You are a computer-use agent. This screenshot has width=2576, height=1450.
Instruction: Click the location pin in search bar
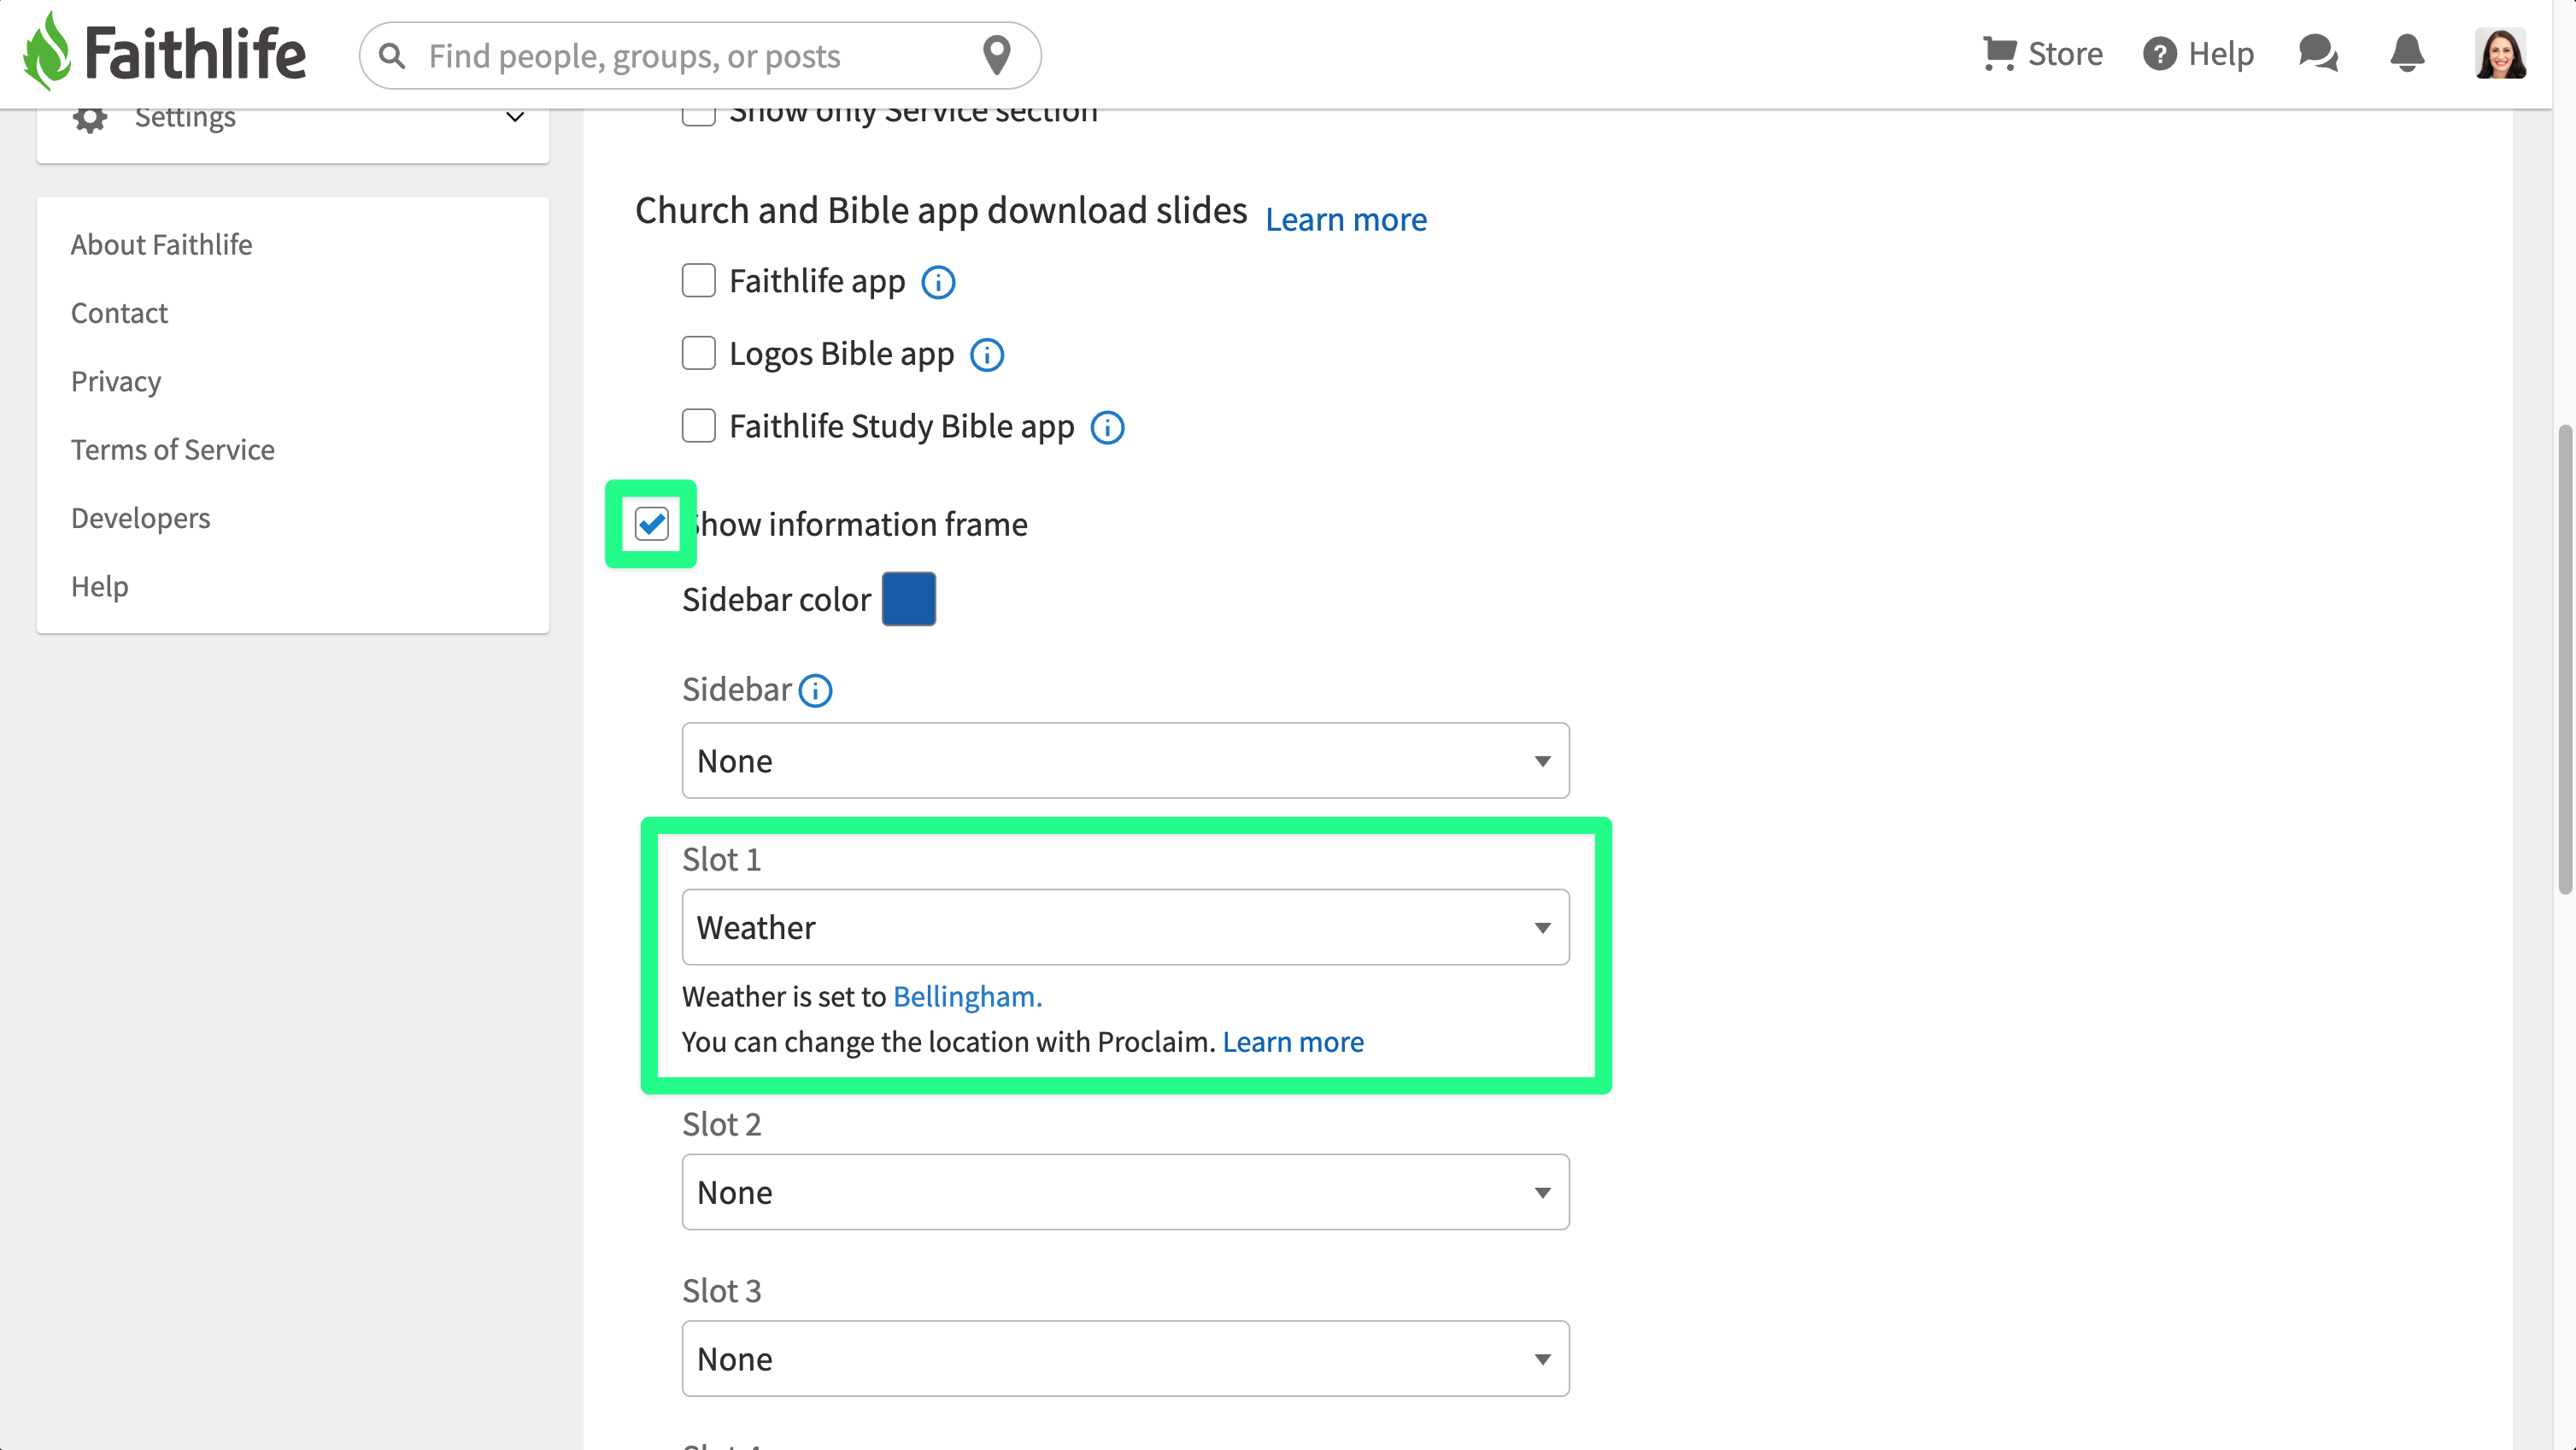[996, 55]
